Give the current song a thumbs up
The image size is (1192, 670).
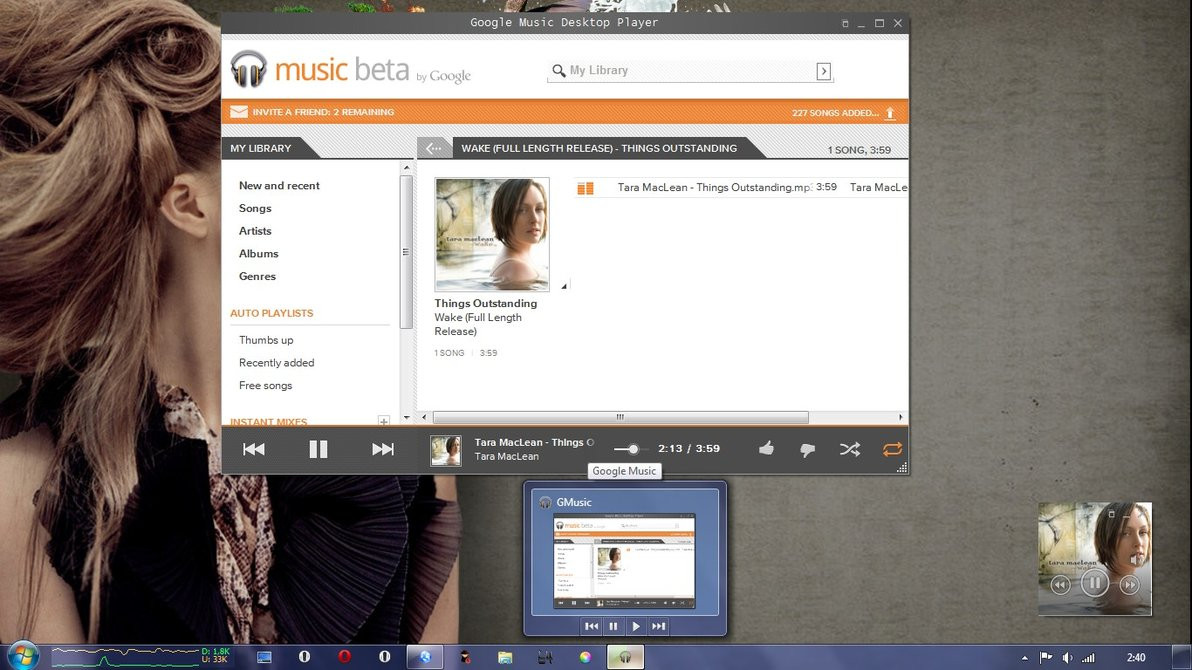766,448
